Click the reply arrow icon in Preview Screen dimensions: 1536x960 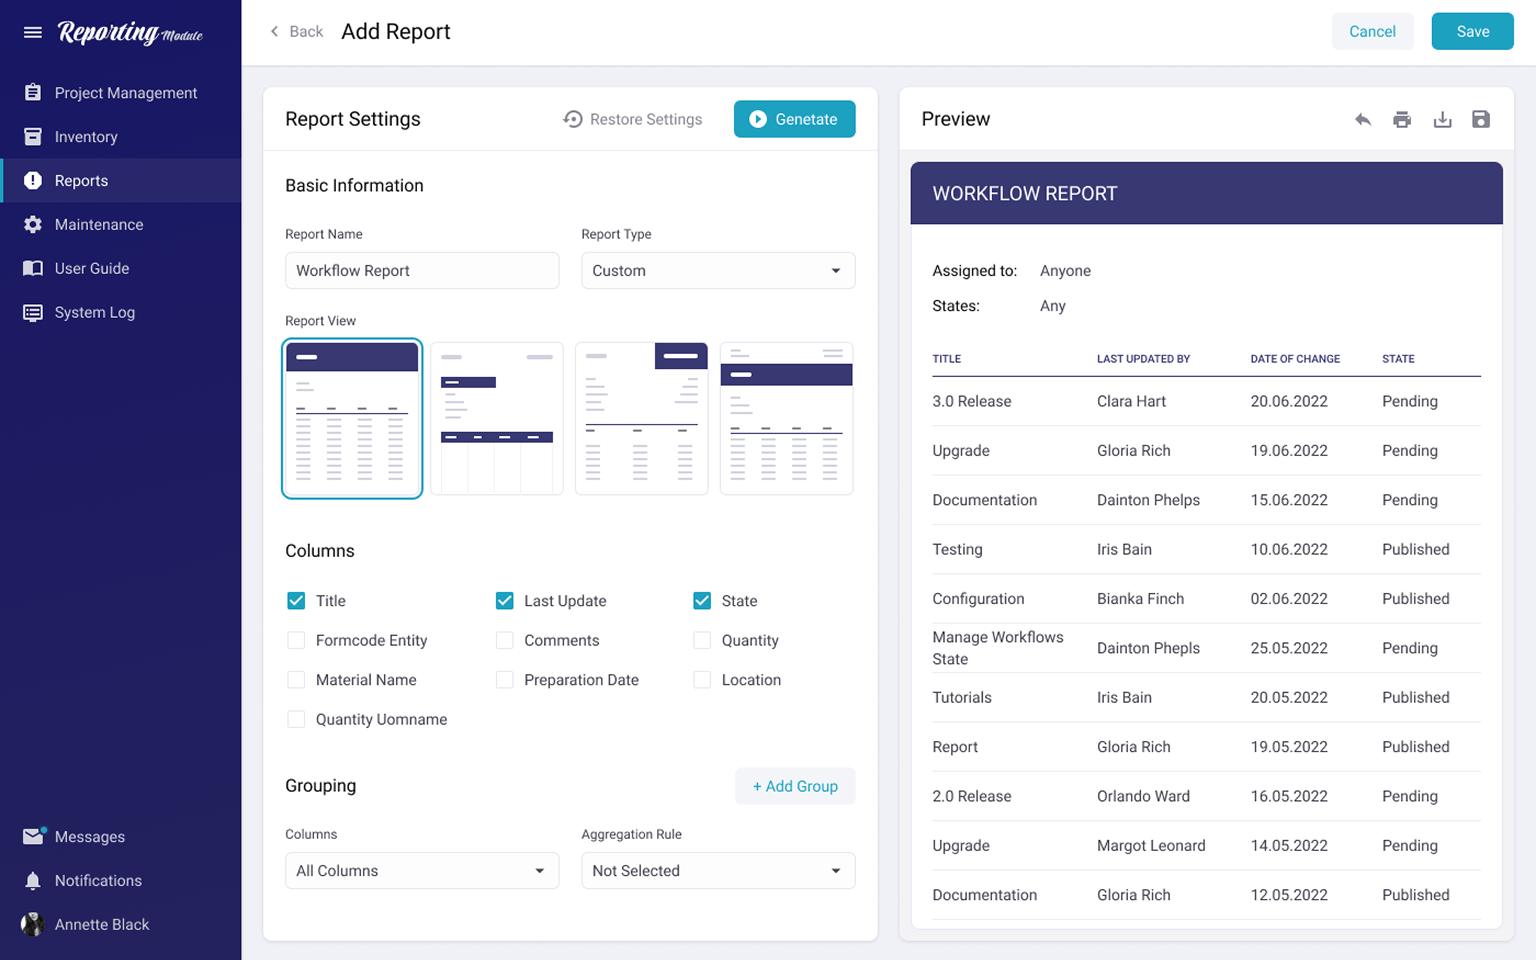coord(1362,120)
